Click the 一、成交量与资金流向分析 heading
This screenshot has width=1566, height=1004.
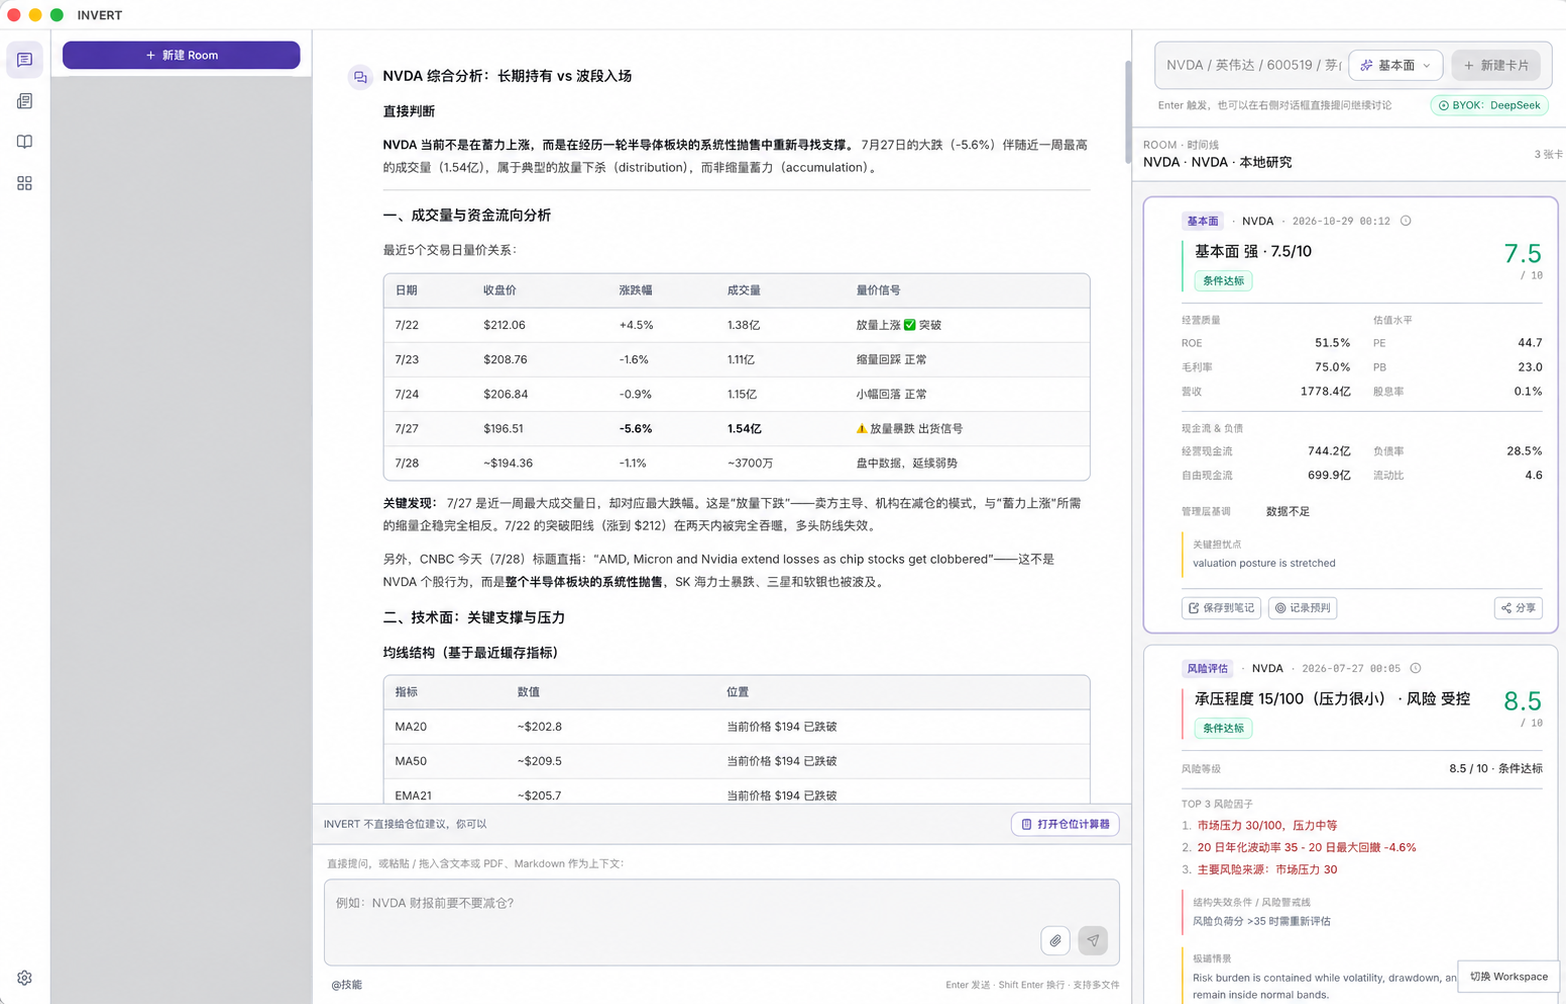(x=467, y=215)
